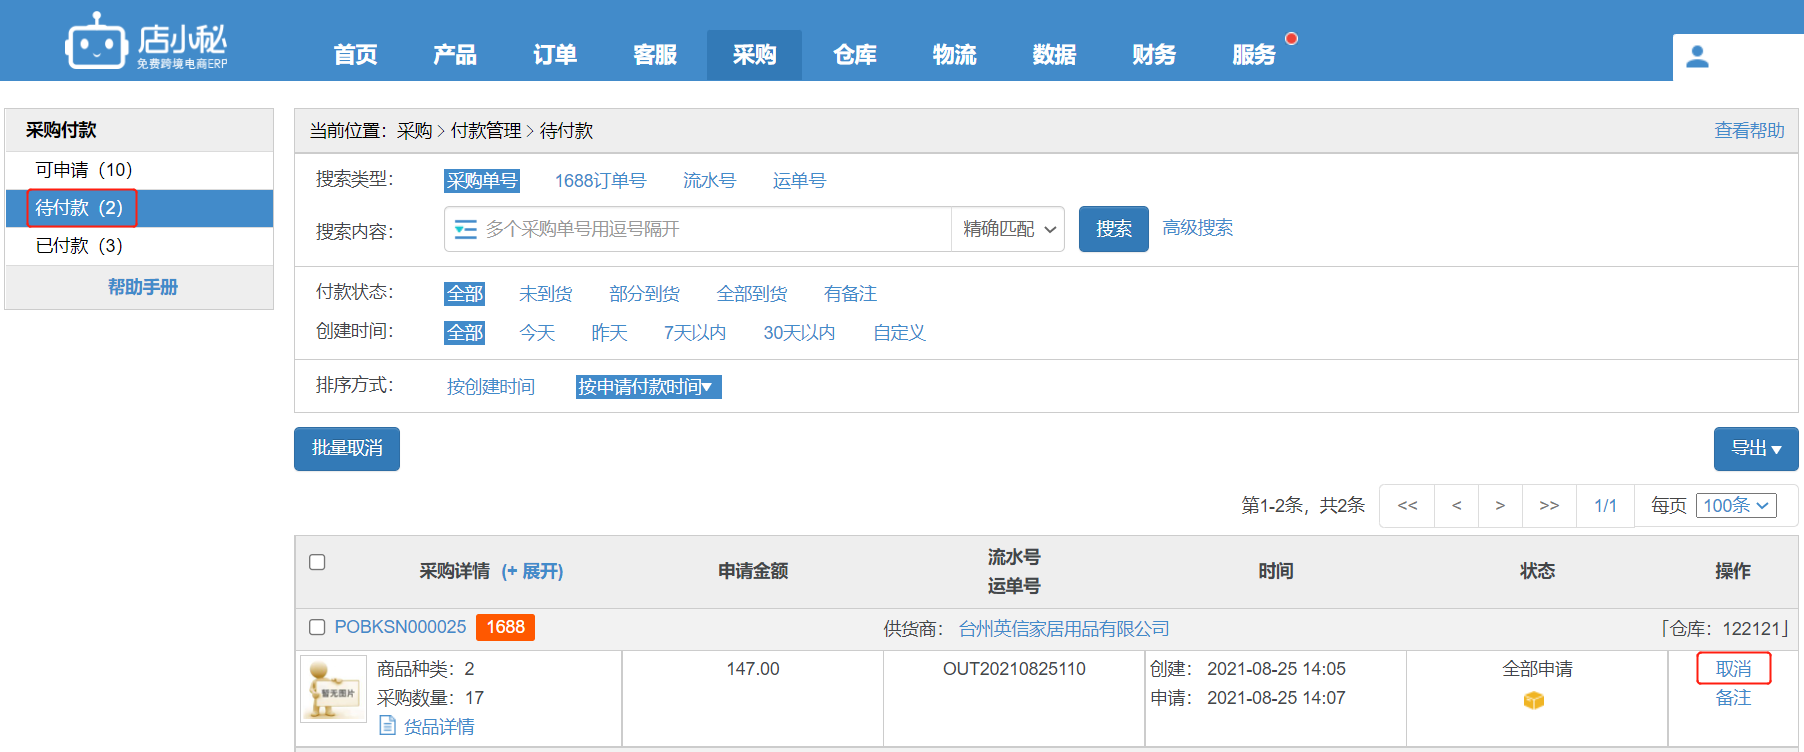The image size is (1804, 752).
Task: Choose search type 流水号
Action: pos(709,181)
